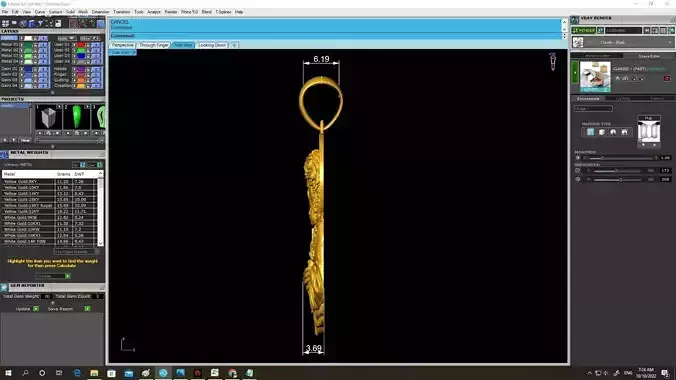Select the third Mapping Type sphere icon
This screenshot has height=380, width=676.
tap(613, 132)
